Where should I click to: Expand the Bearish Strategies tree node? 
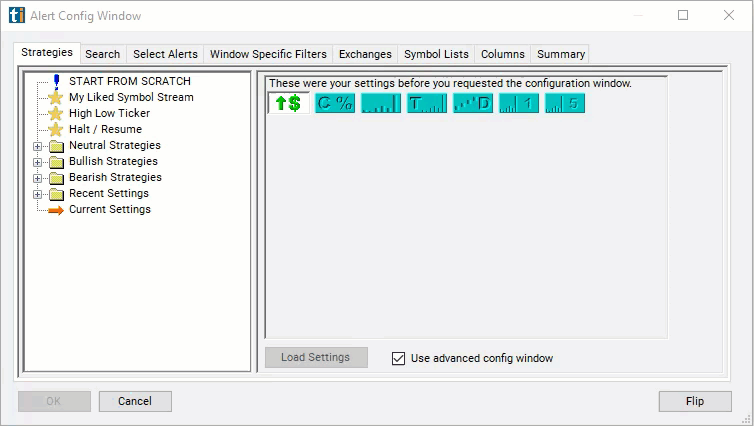[38, 178]
